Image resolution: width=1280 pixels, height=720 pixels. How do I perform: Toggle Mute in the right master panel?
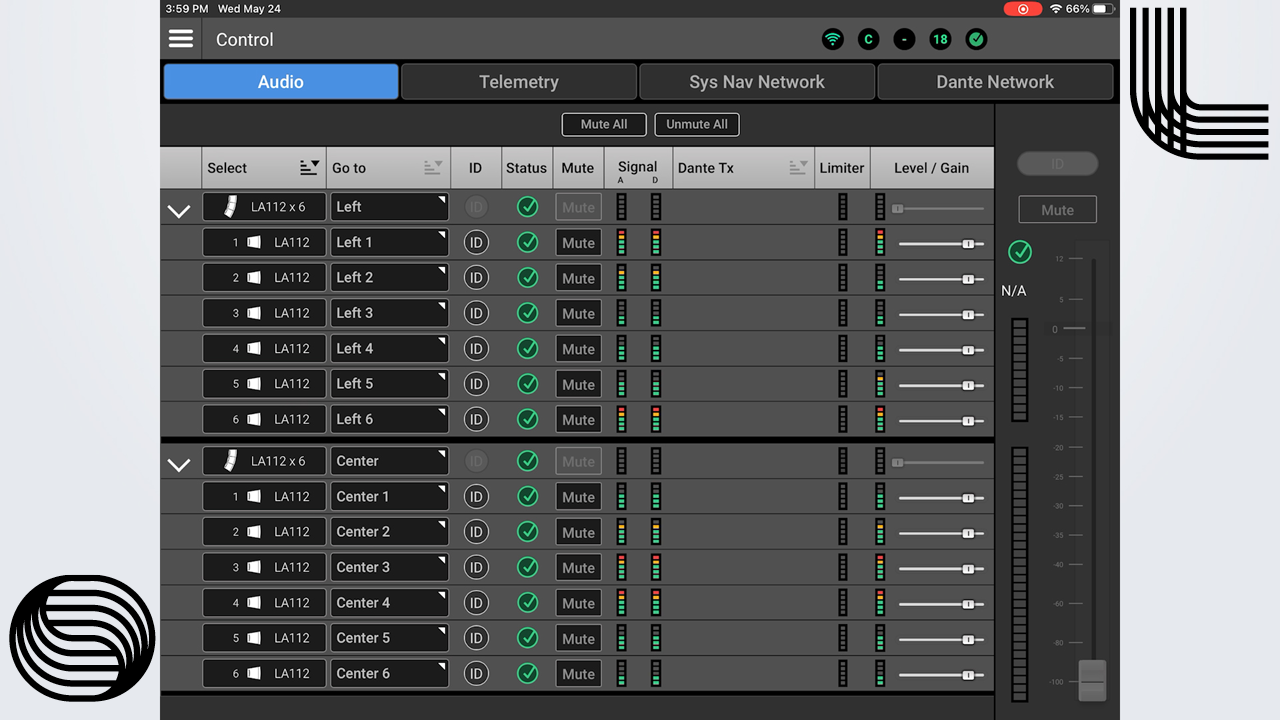pyautogui.click(x=1057, y=210)
